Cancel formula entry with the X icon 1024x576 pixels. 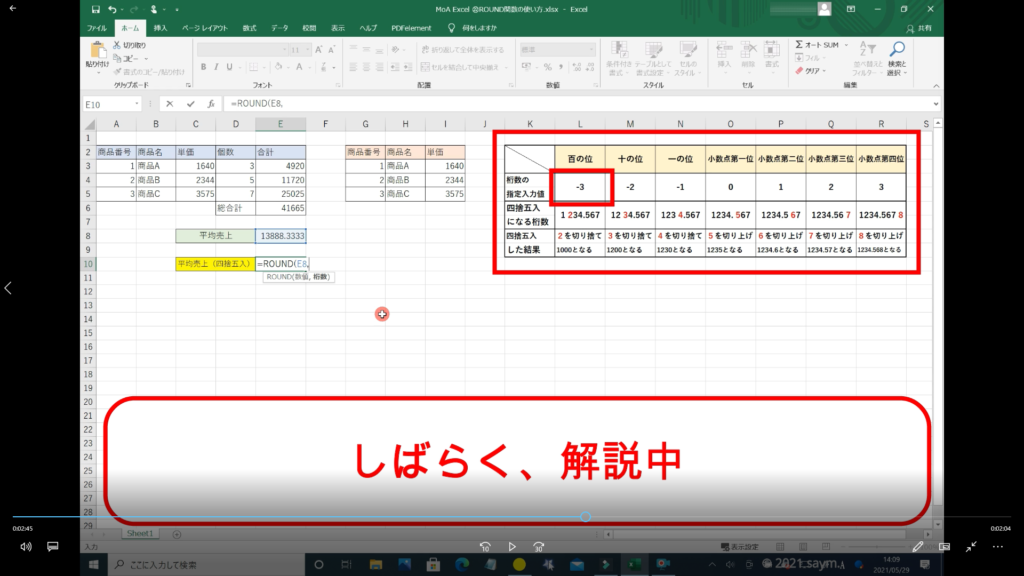coord(170,104)
